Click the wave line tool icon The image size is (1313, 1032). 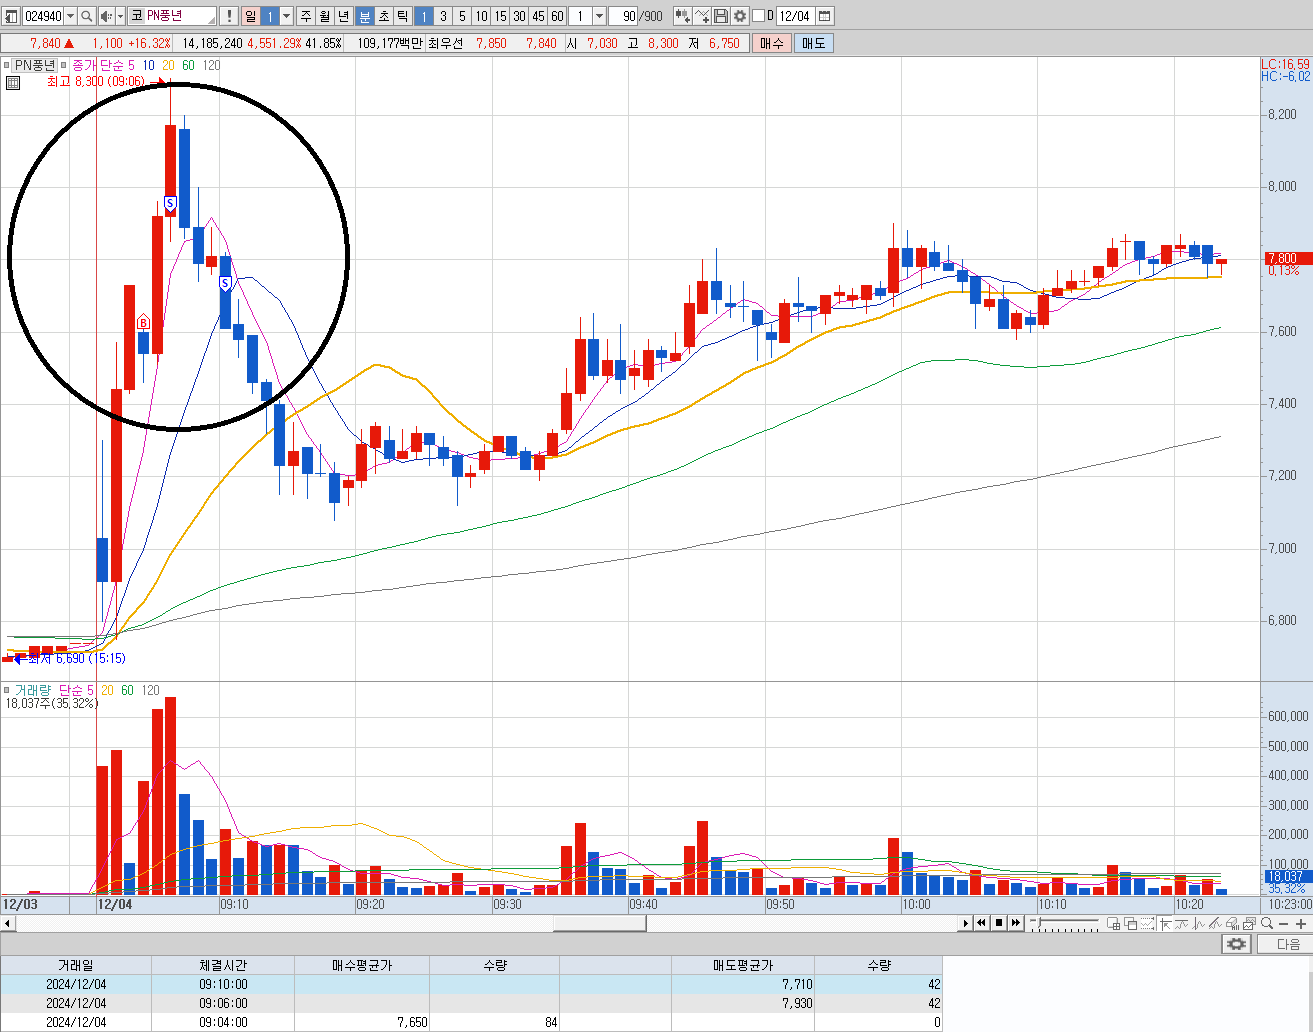[1181, 923]
